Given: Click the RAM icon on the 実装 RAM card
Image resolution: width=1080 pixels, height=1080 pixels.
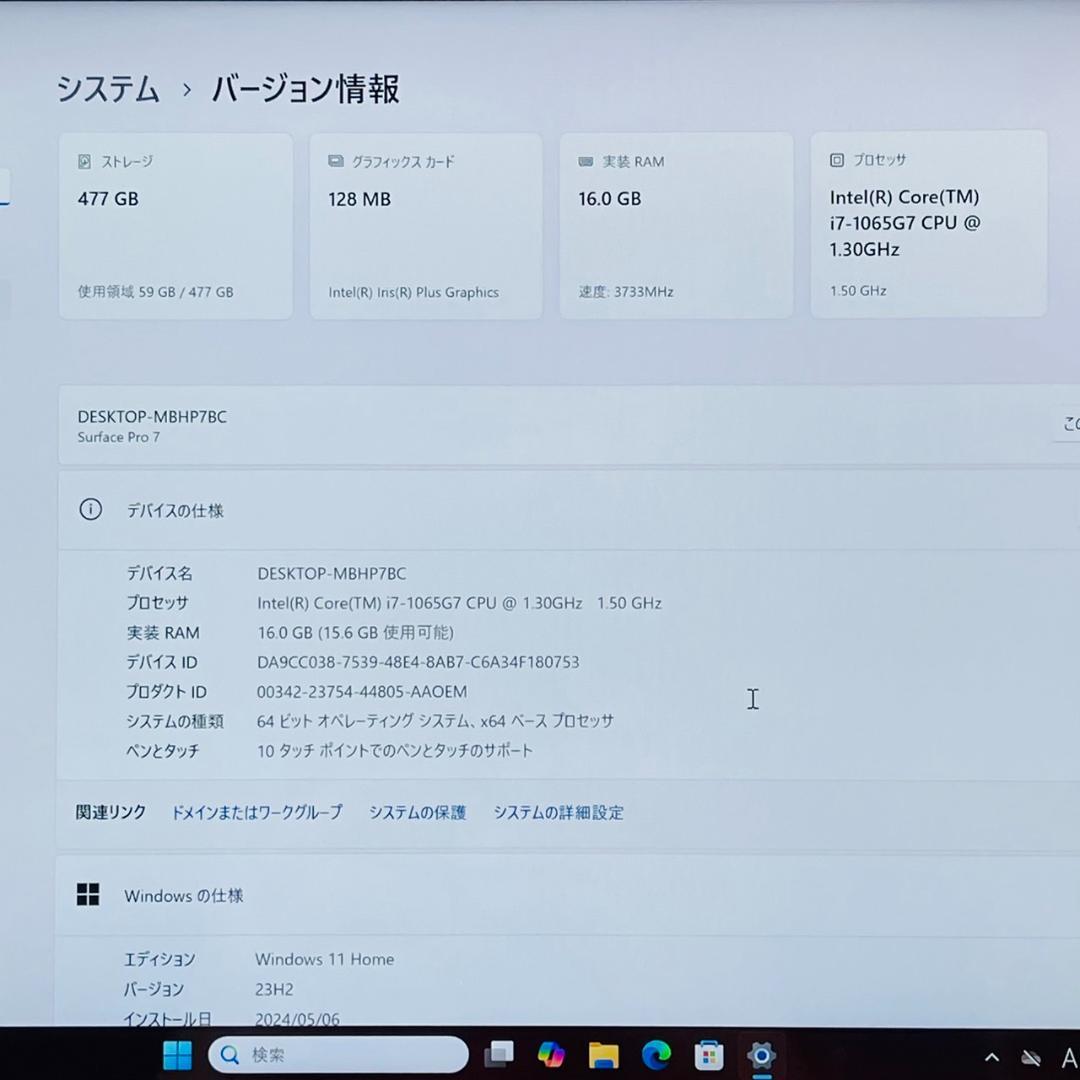Looking at the screenshot, I should tap(584, 161).
